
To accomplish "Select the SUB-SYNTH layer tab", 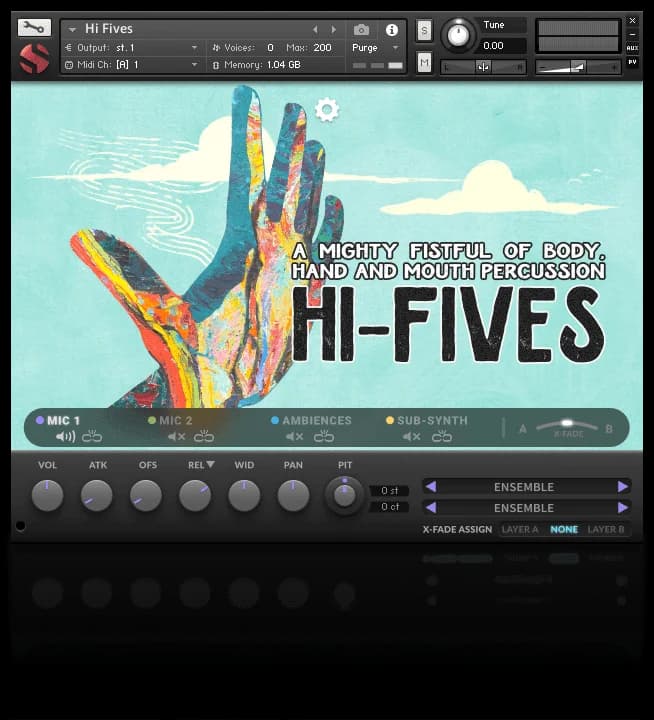I will click(x=427, y=420).
